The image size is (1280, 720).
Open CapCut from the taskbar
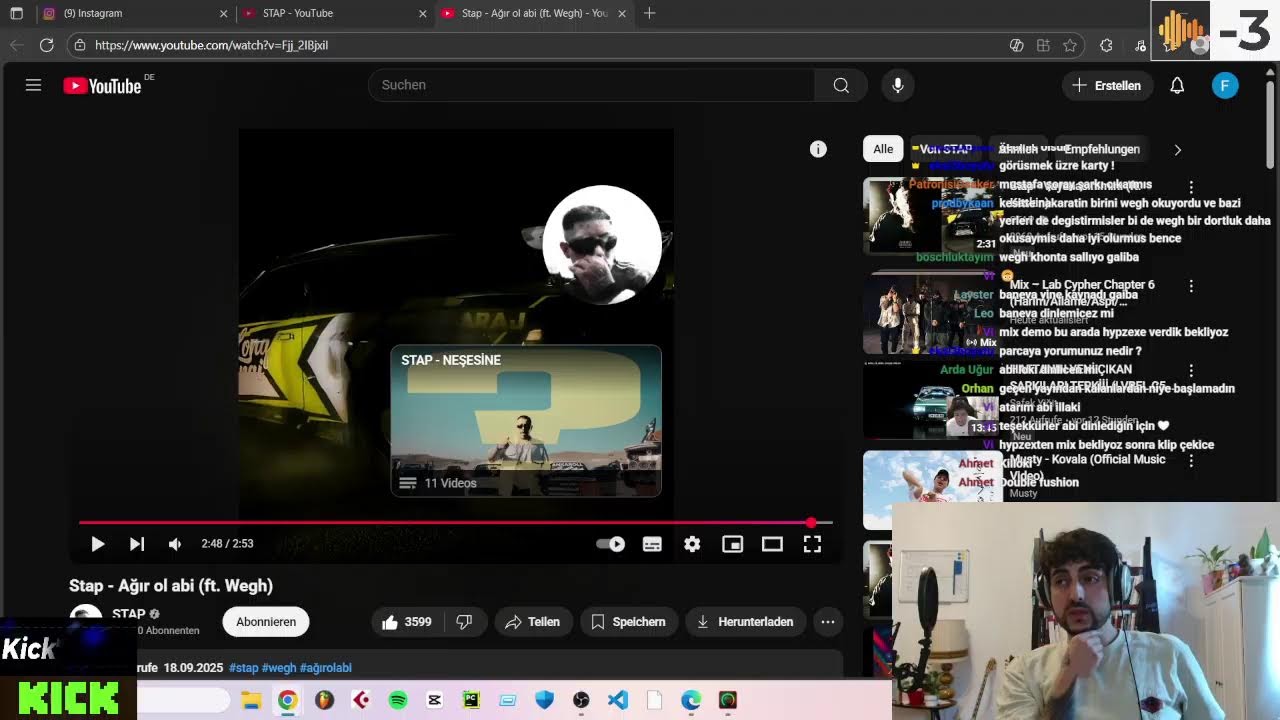click(434, 700)
